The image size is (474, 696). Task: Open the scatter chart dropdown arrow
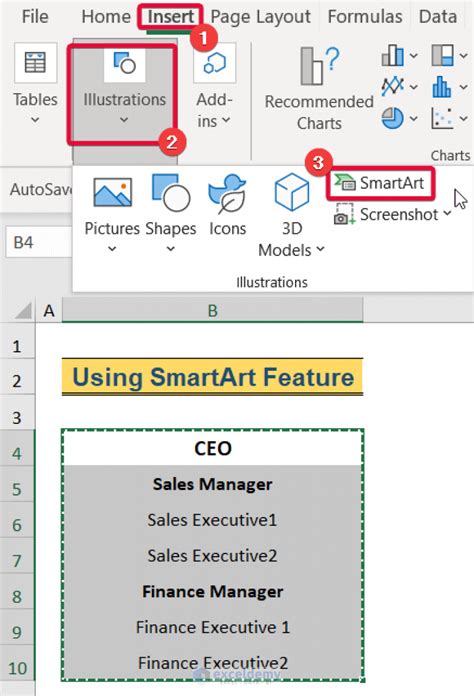coord(463,119)
